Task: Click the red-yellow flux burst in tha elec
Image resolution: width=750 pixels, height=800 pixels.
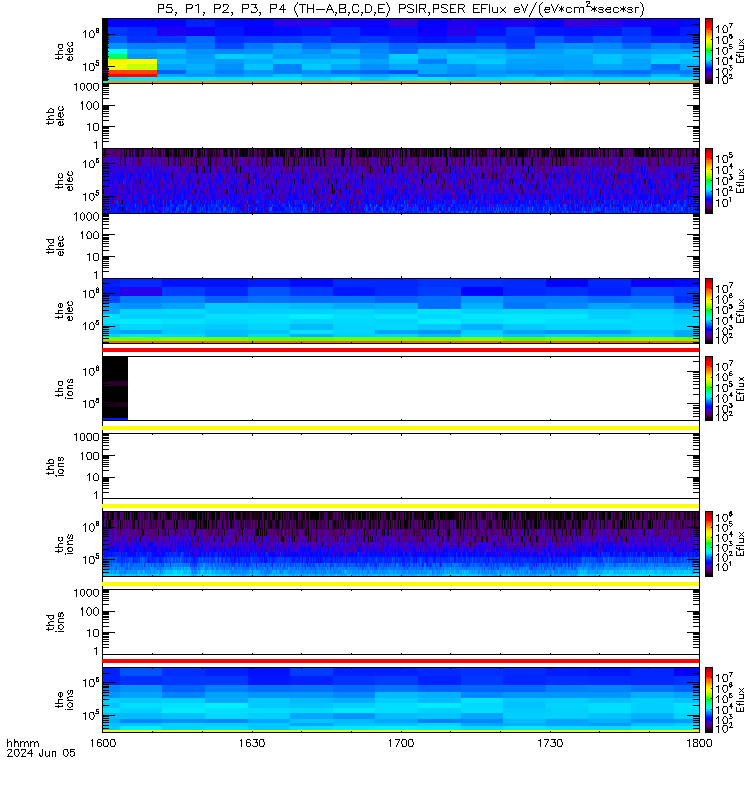Action: 132,68
